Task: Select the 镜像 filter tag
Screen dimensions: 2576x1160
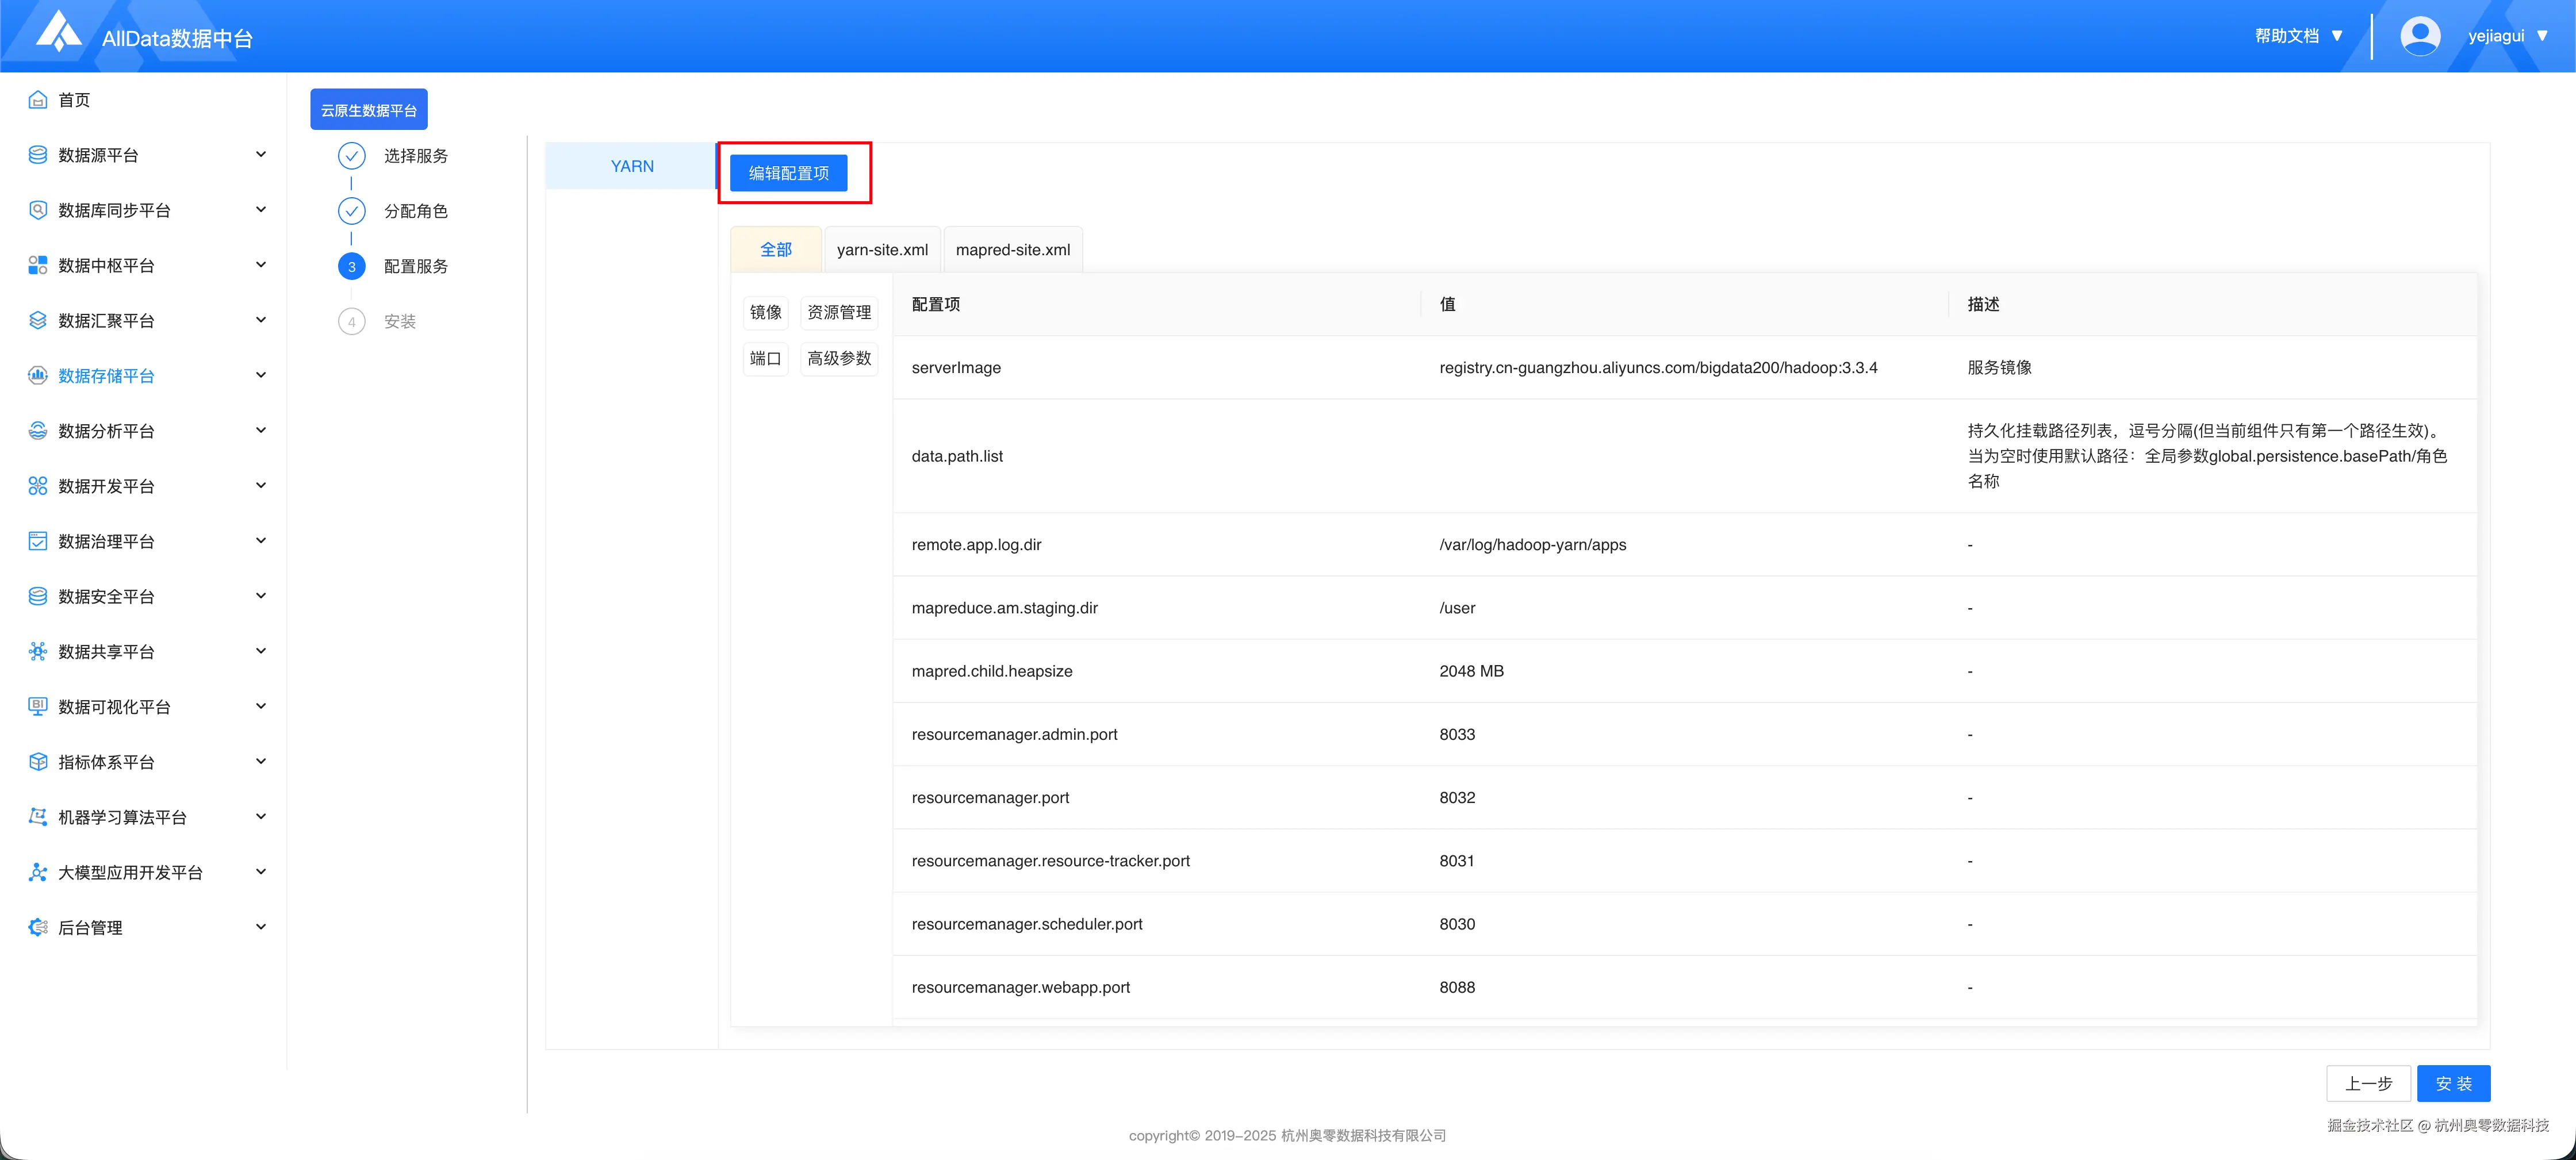Action: point(765,312)
